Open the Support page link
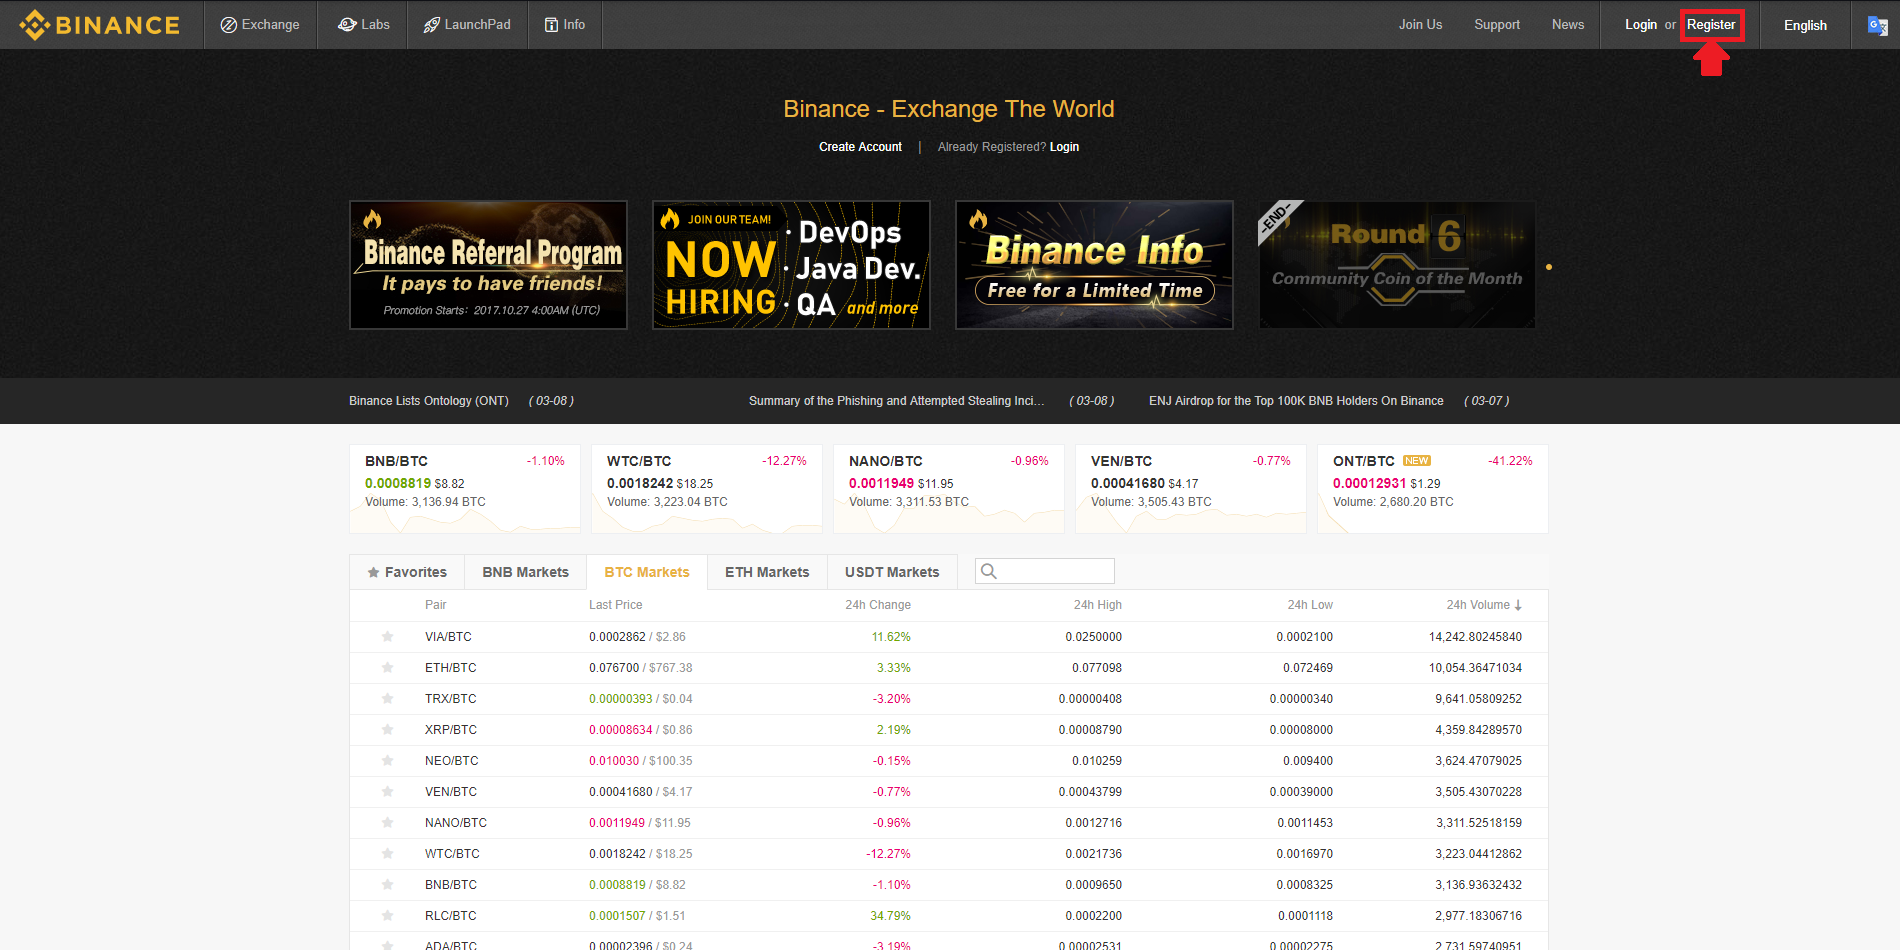This screenshot has height=950, width=1900. pyautogui.click(x=1496, y=25)
